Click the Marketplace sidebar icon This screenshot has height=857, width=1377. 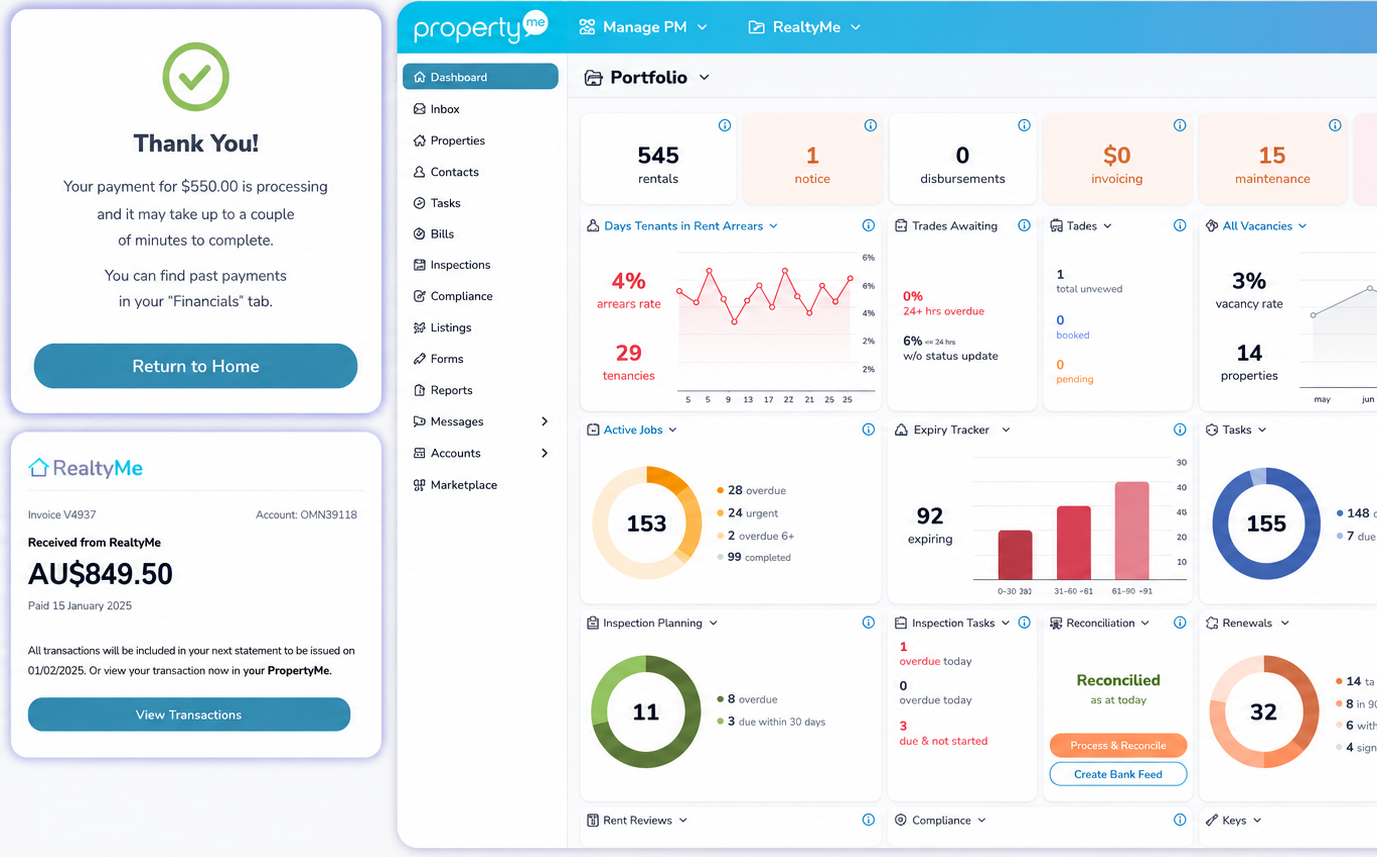point(420,485)
